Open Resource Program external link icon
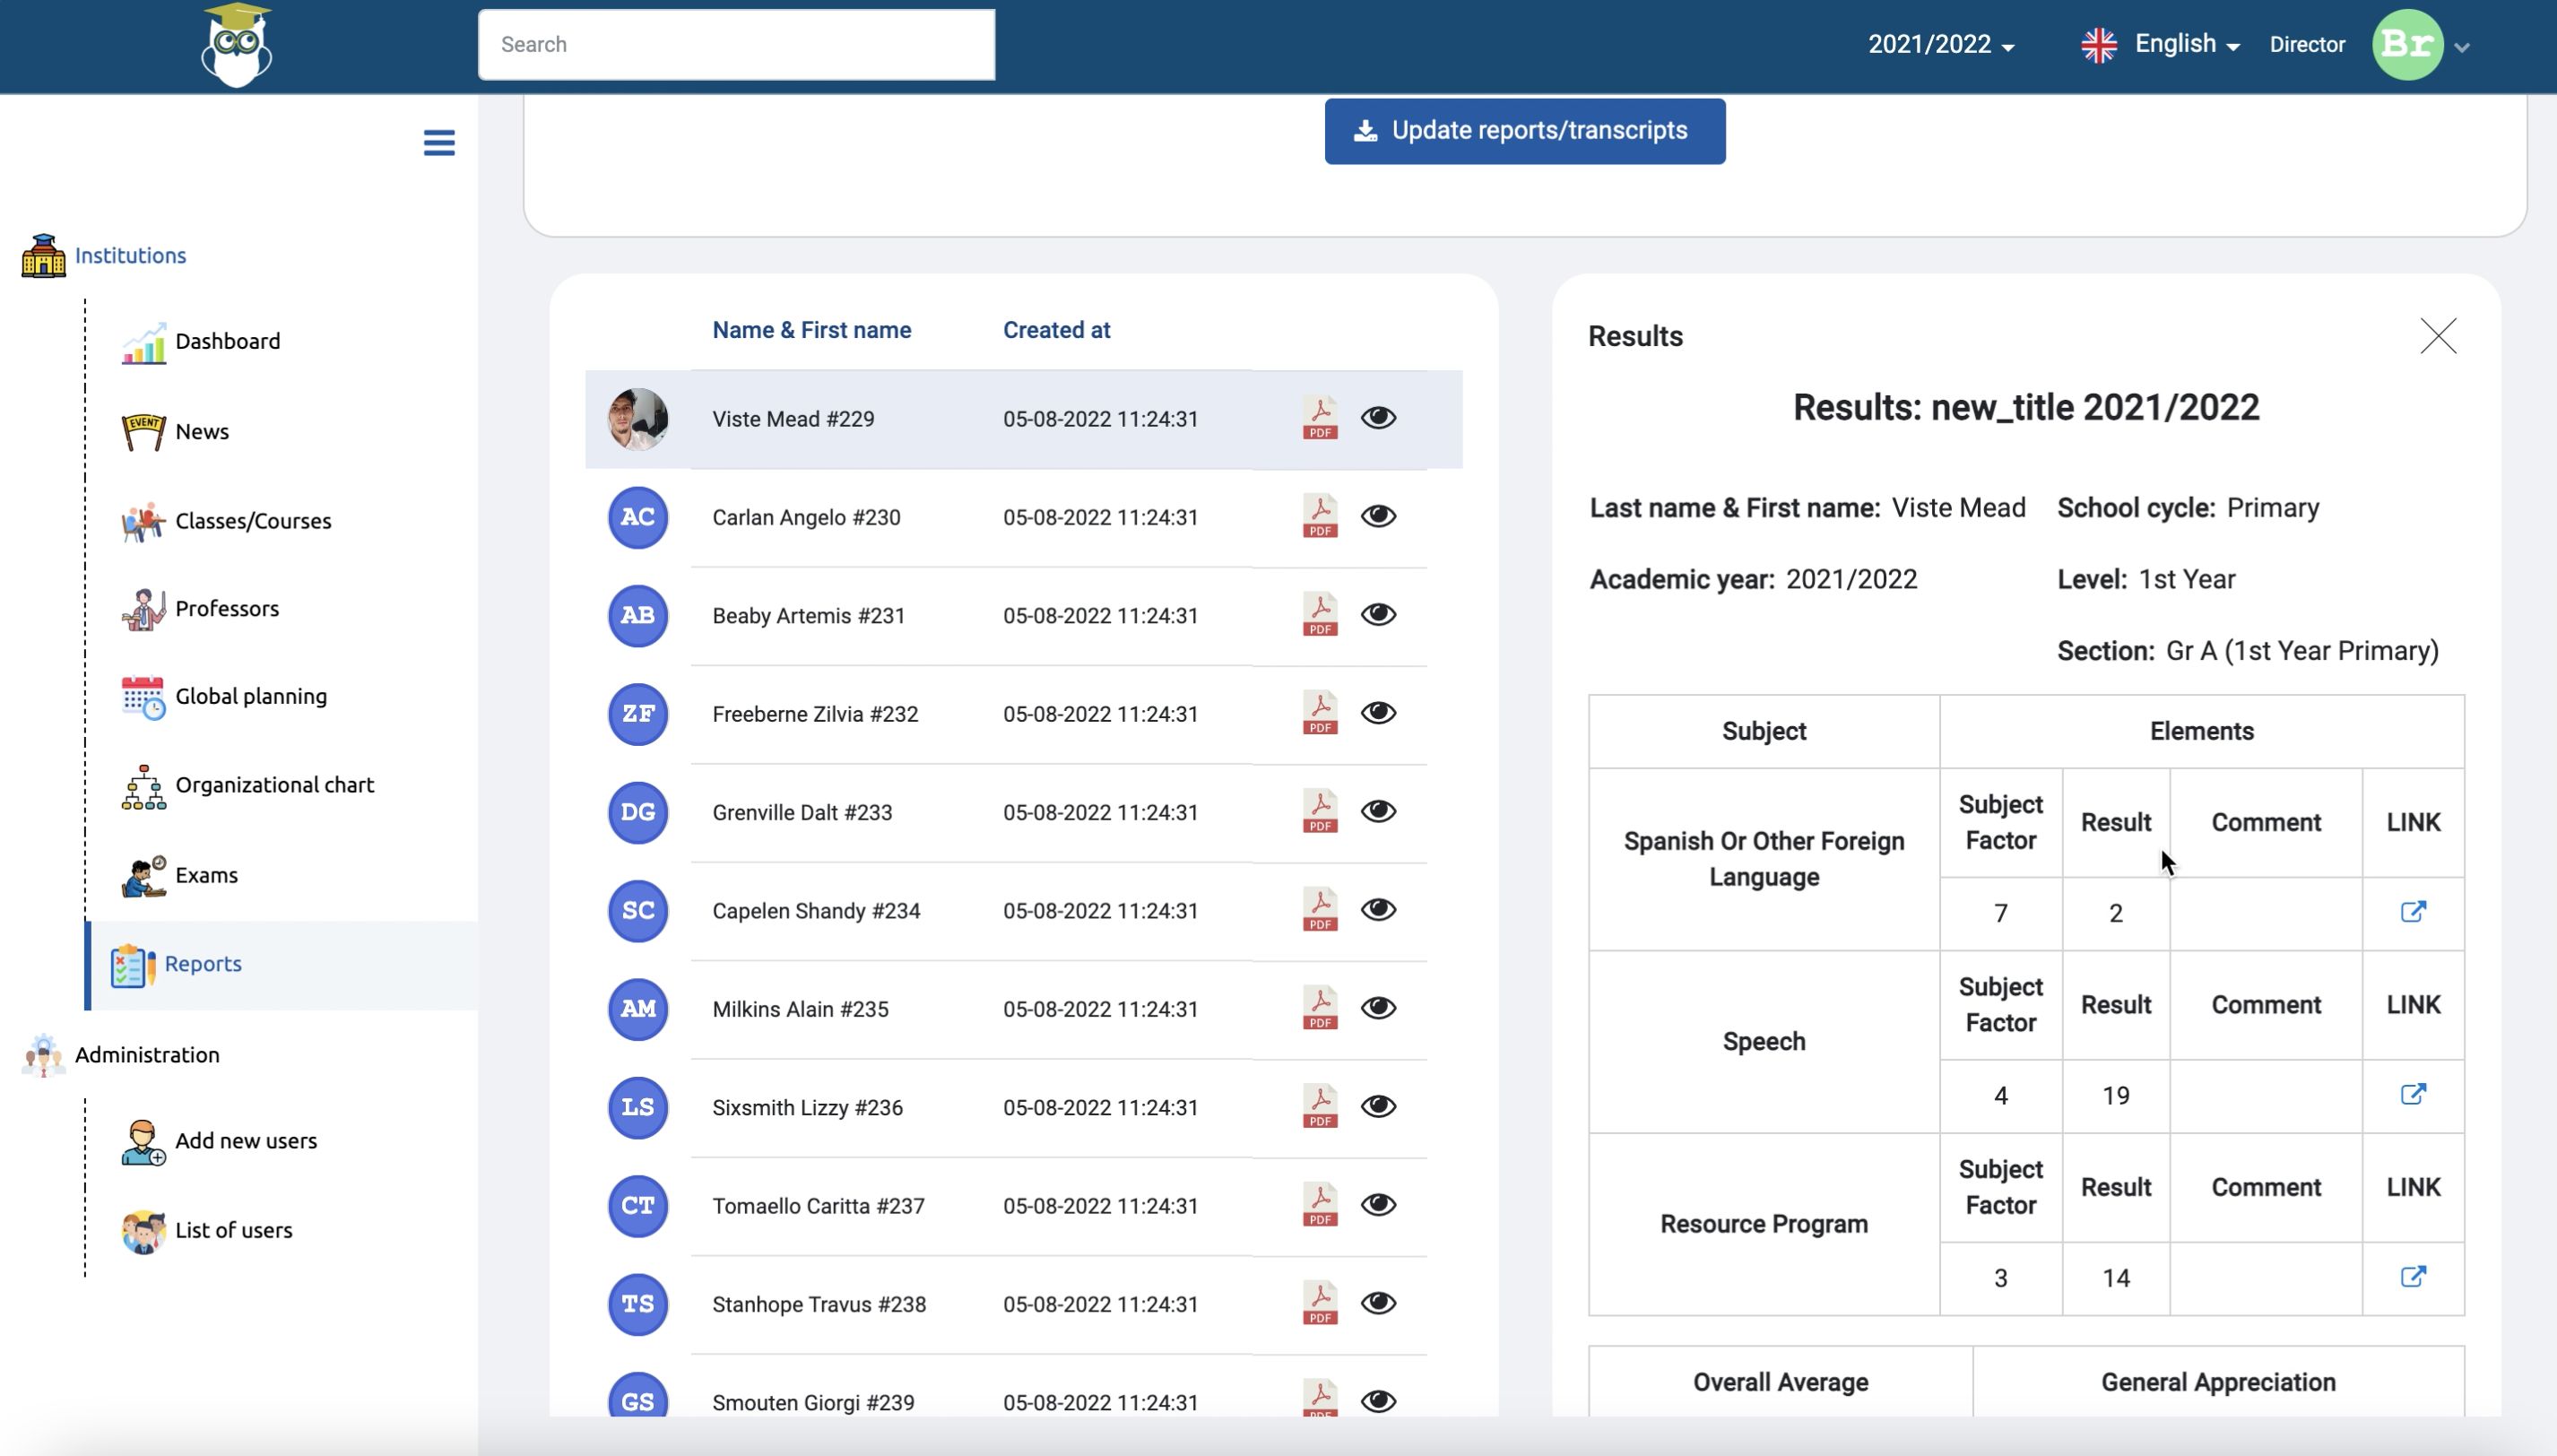Viewport: 2557px width, 1456px height. point(2412,1277)
